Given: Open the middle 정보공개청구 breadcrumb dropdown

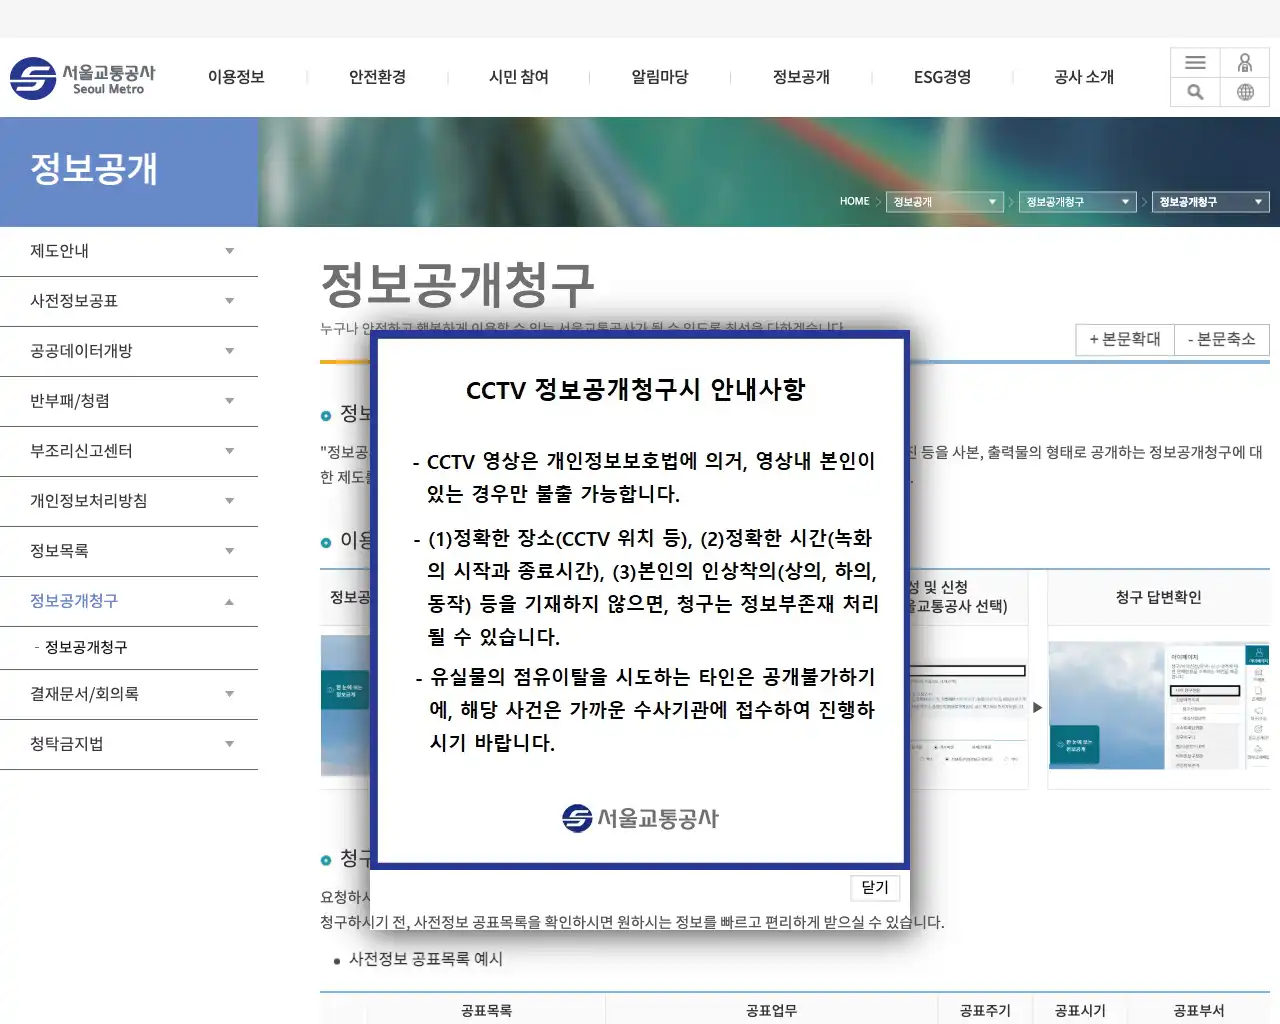Looking at the screenshot, I should pos(1078,202).
